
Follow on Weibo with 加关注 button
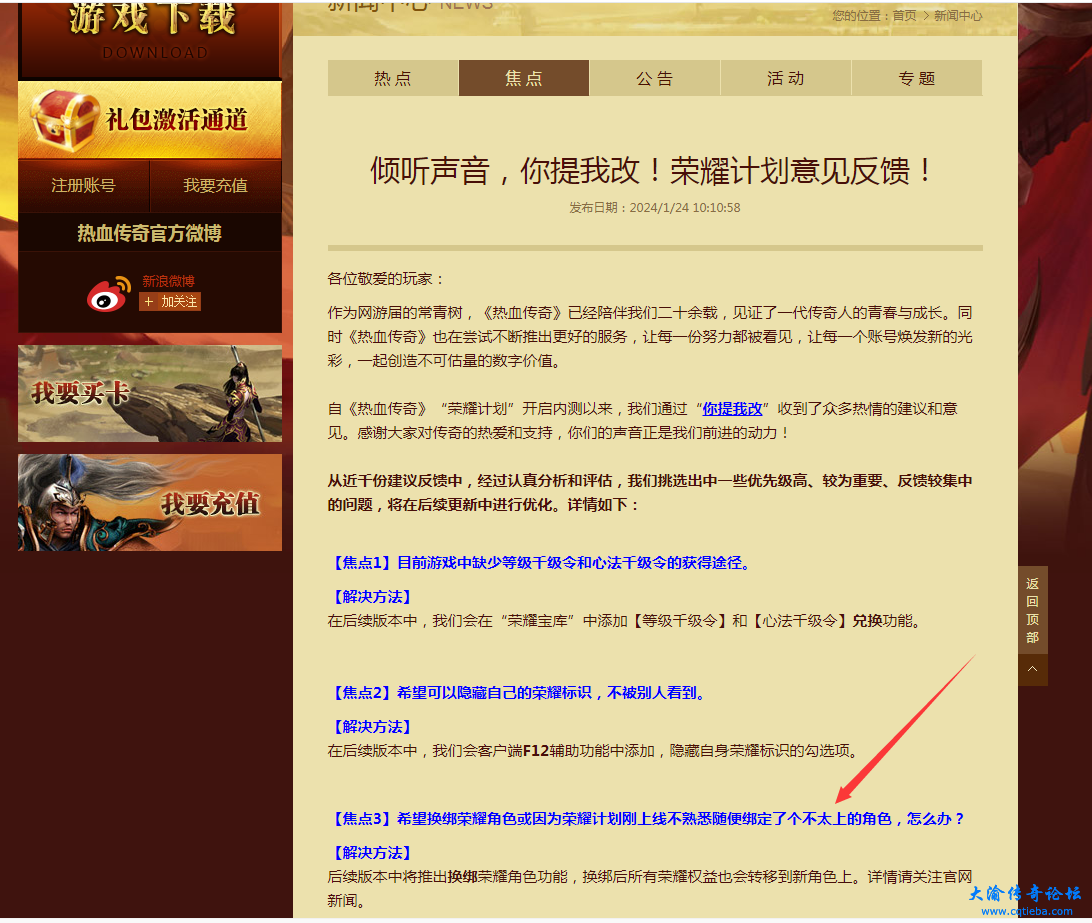click(x=171, y=302)
